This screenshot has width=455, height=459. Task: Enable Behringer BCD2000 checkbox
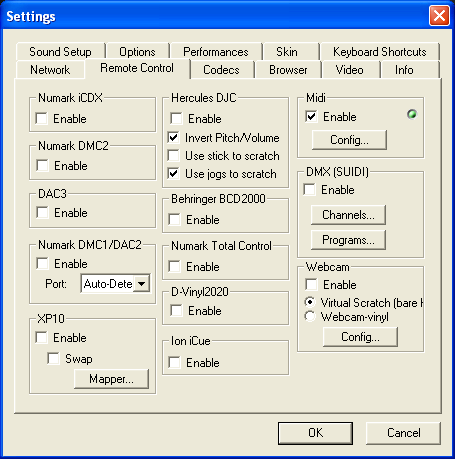pos(174,220)
